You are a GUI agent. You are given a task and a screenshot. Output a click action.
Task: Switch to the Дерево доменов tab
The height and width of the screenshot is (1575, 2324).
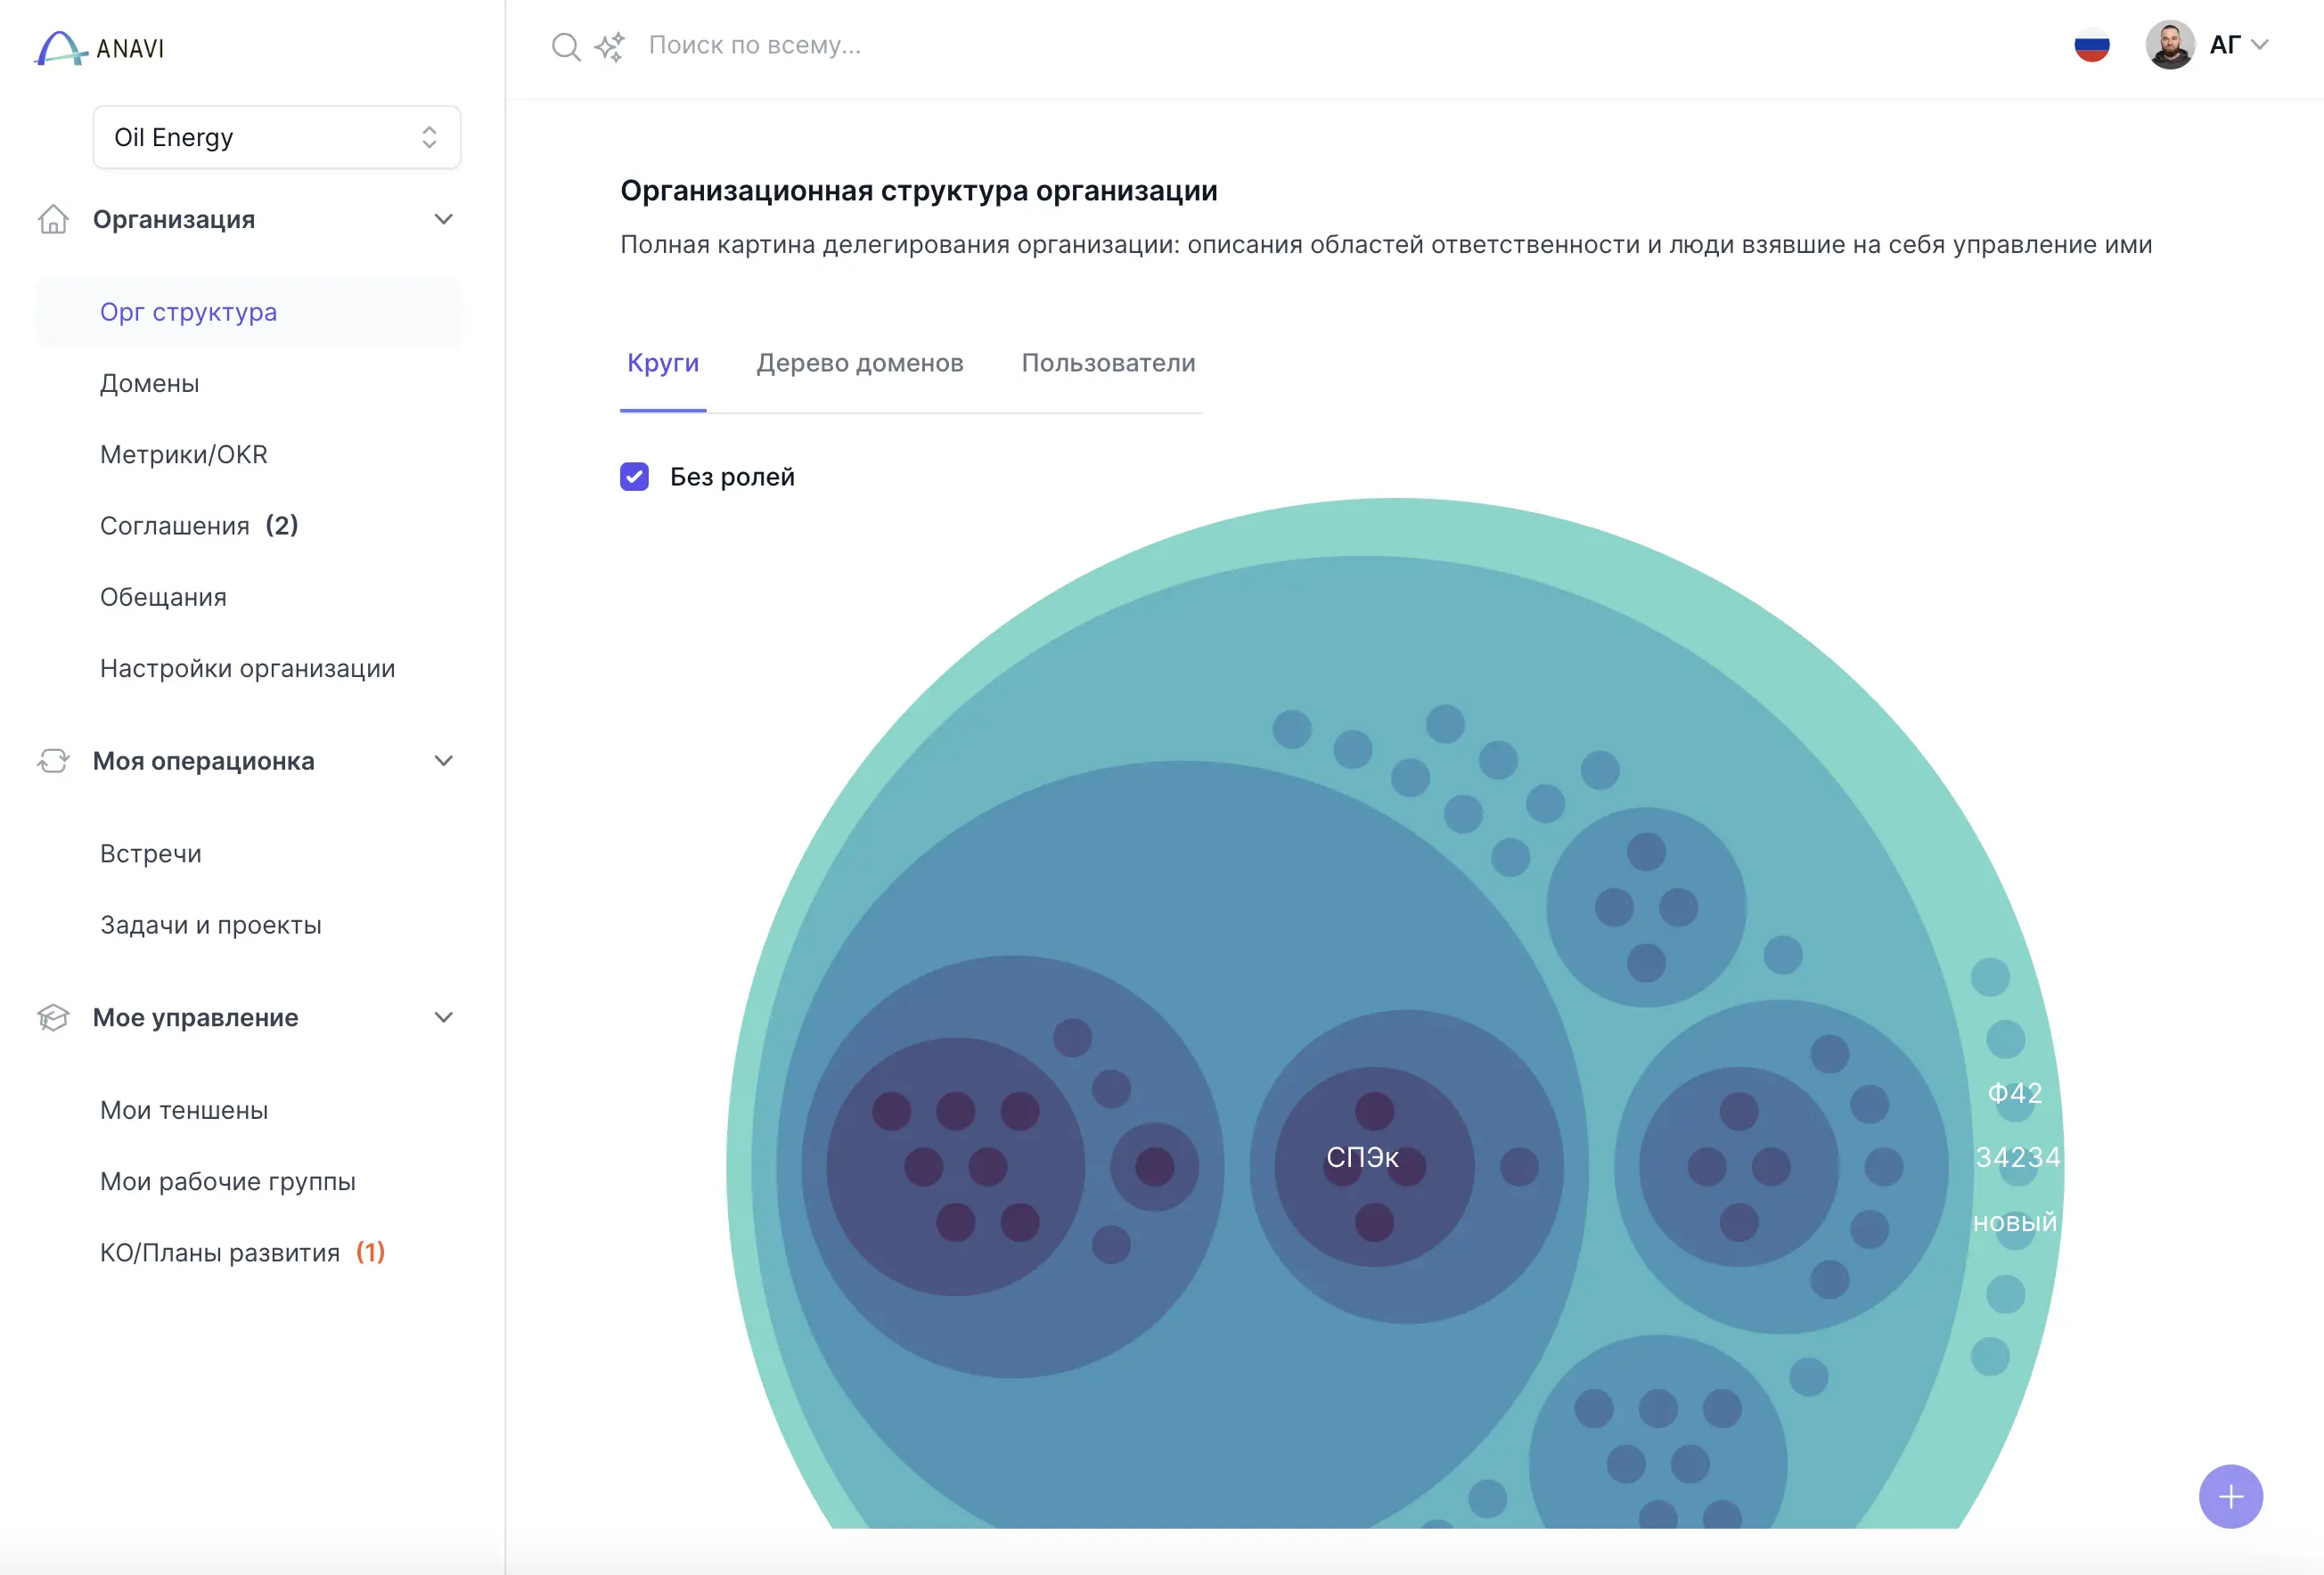coord(859,363)
